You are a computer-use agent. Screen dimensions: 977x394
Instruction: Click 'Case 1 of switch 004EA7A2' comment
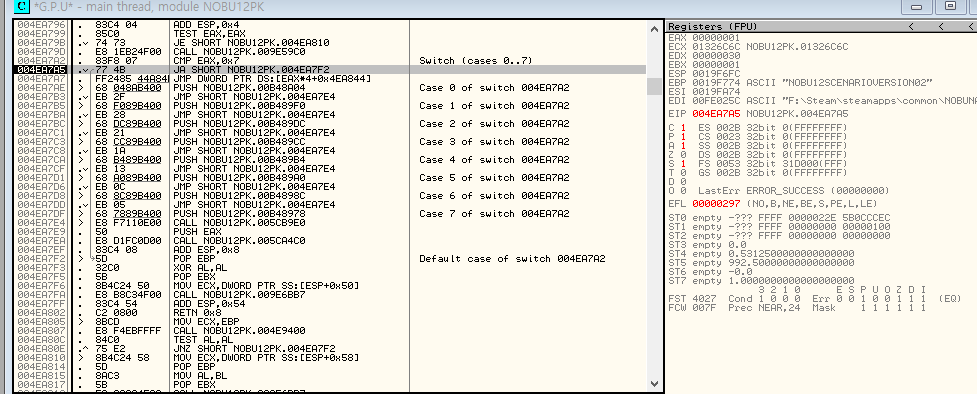pos(494,105)
